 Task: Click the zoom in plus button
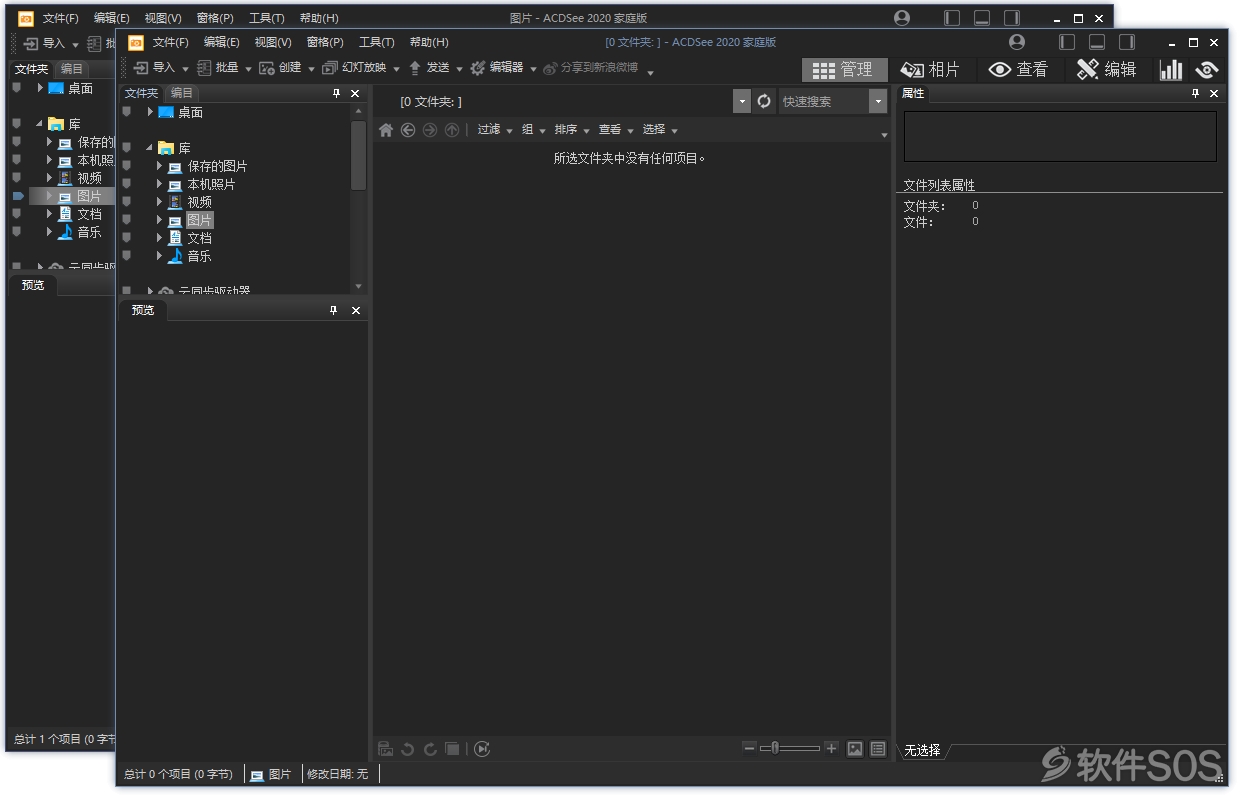click(x=831, y=748)
